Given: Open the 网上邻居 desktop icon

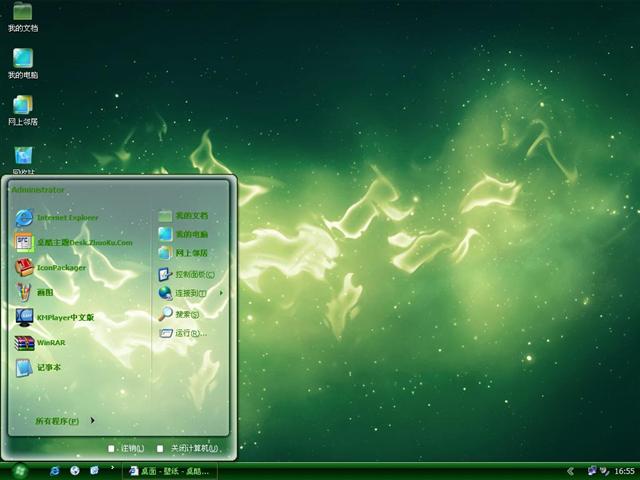Looking at the screenshot, I should (23, 111).
